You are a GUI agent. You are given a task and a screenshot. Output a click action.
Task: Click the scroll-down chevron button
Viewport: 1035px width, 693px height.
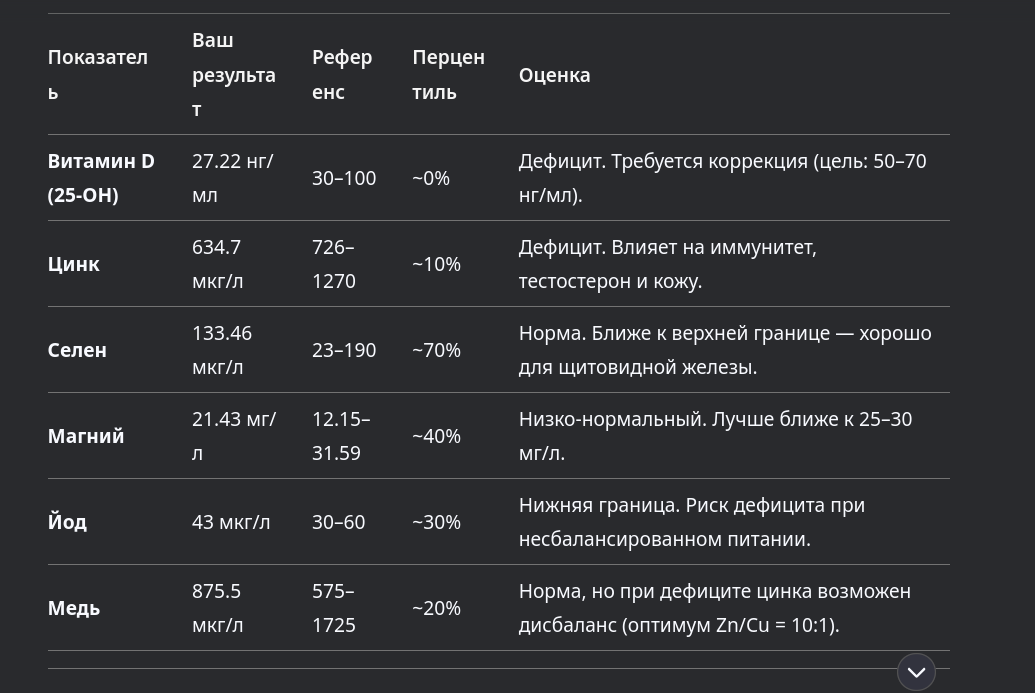[916, 672]
